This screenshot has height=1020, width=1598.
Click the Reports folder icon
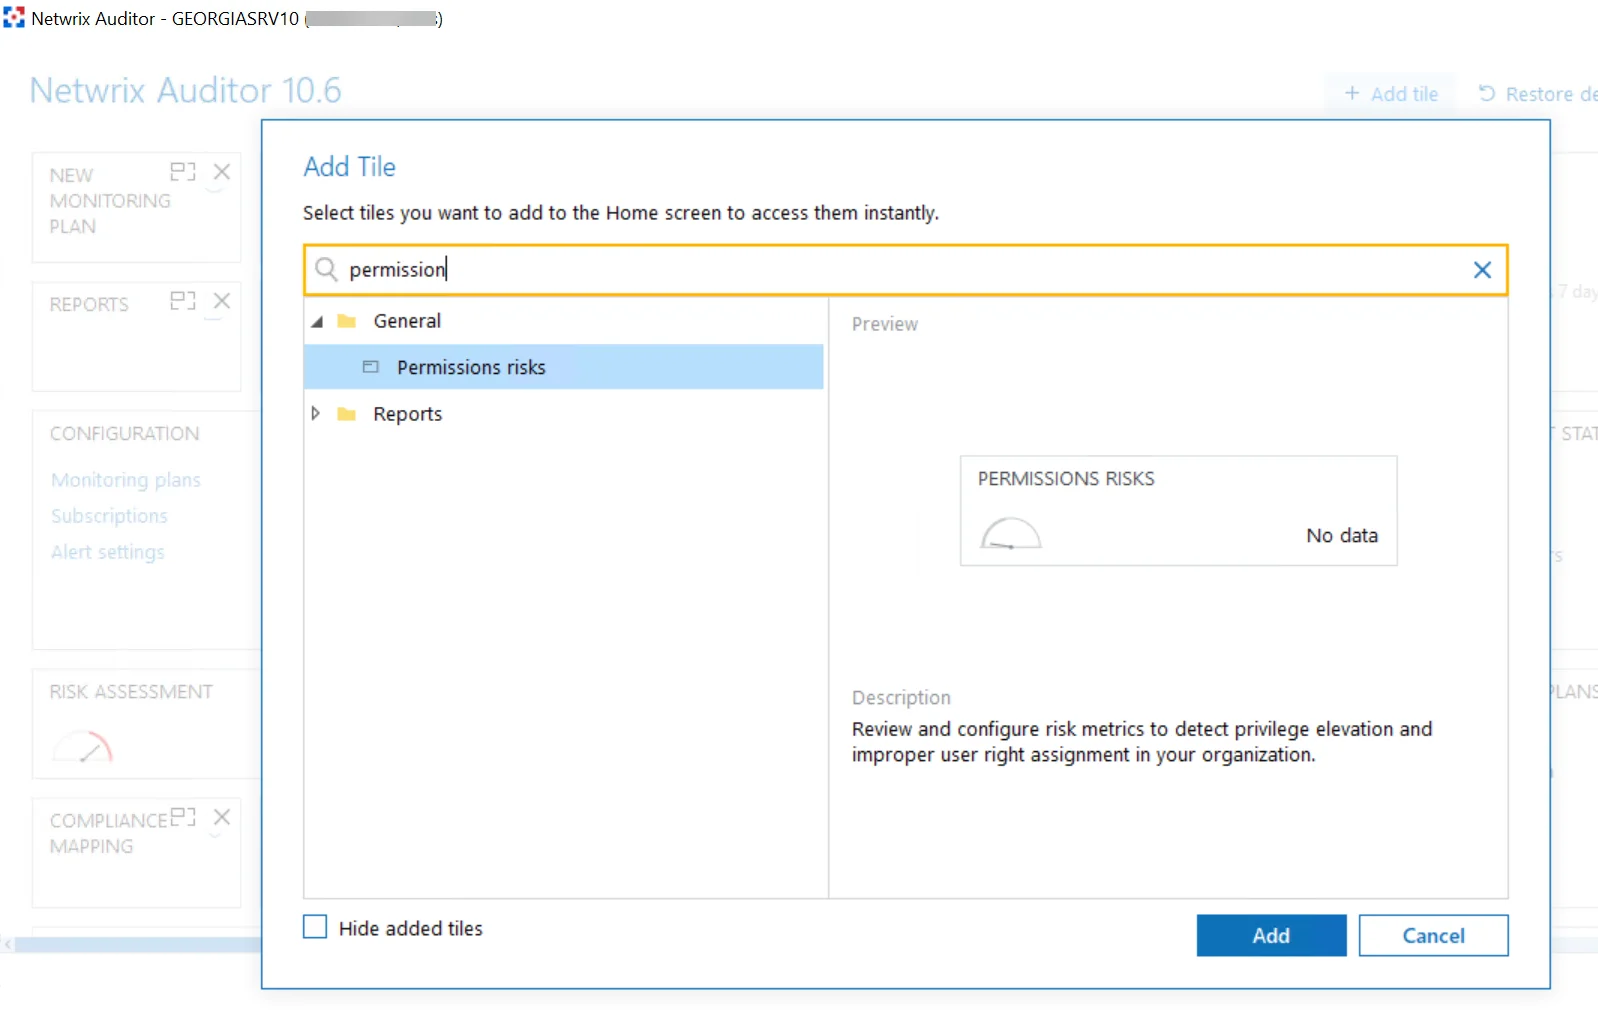(x=347, y=414)
